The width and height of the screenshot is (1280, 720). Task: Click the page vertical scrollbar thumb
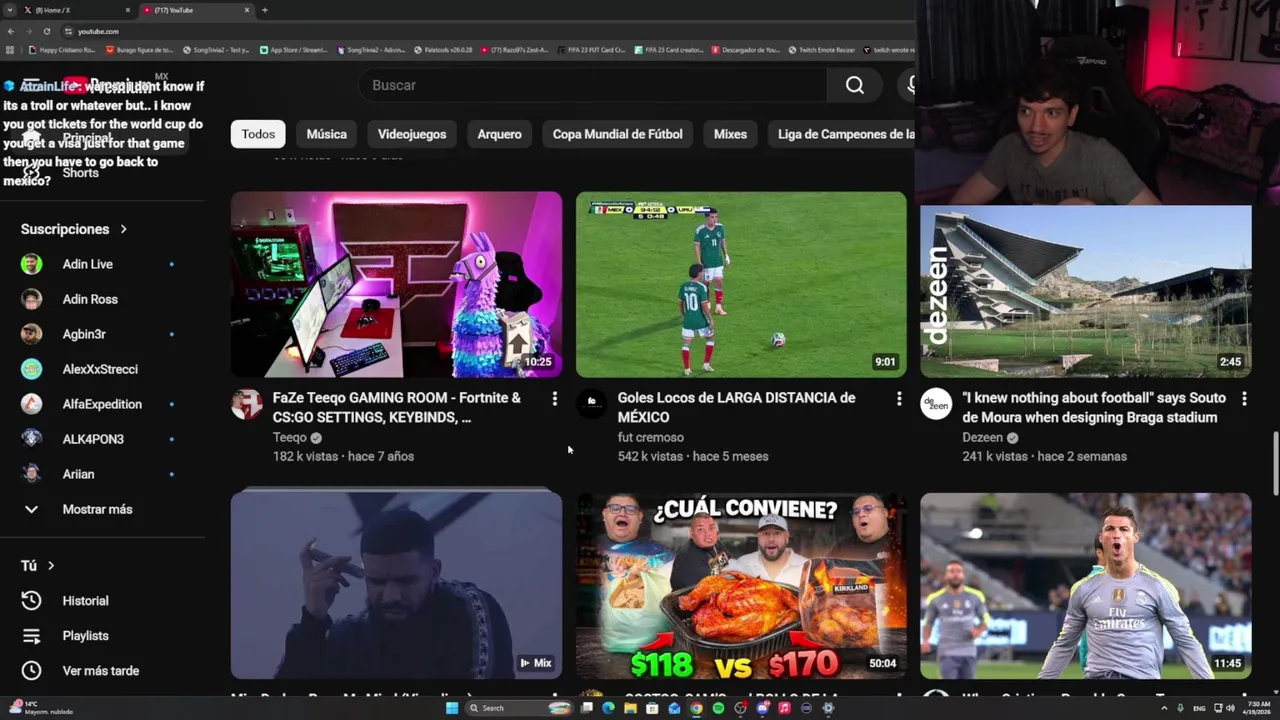coord(1275,463)
